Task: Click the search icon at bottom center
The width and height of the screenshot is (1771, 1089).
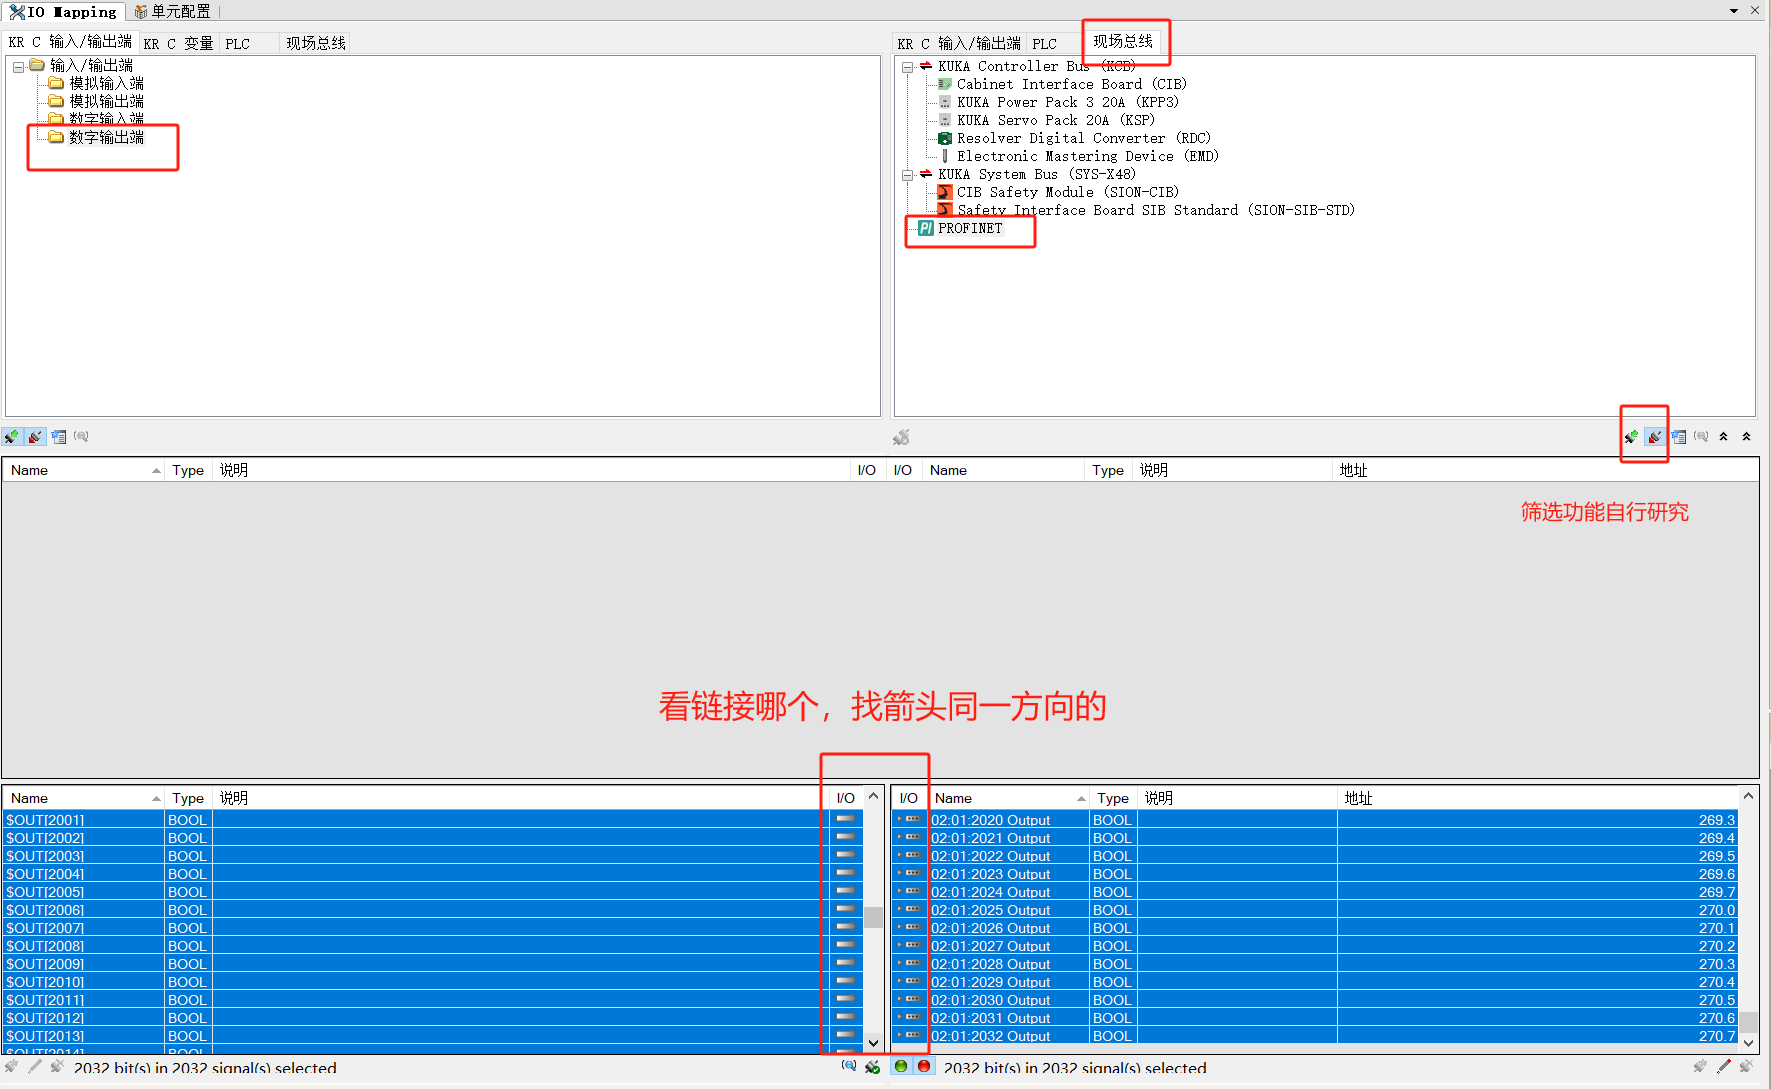Action: click(849, 1066)
